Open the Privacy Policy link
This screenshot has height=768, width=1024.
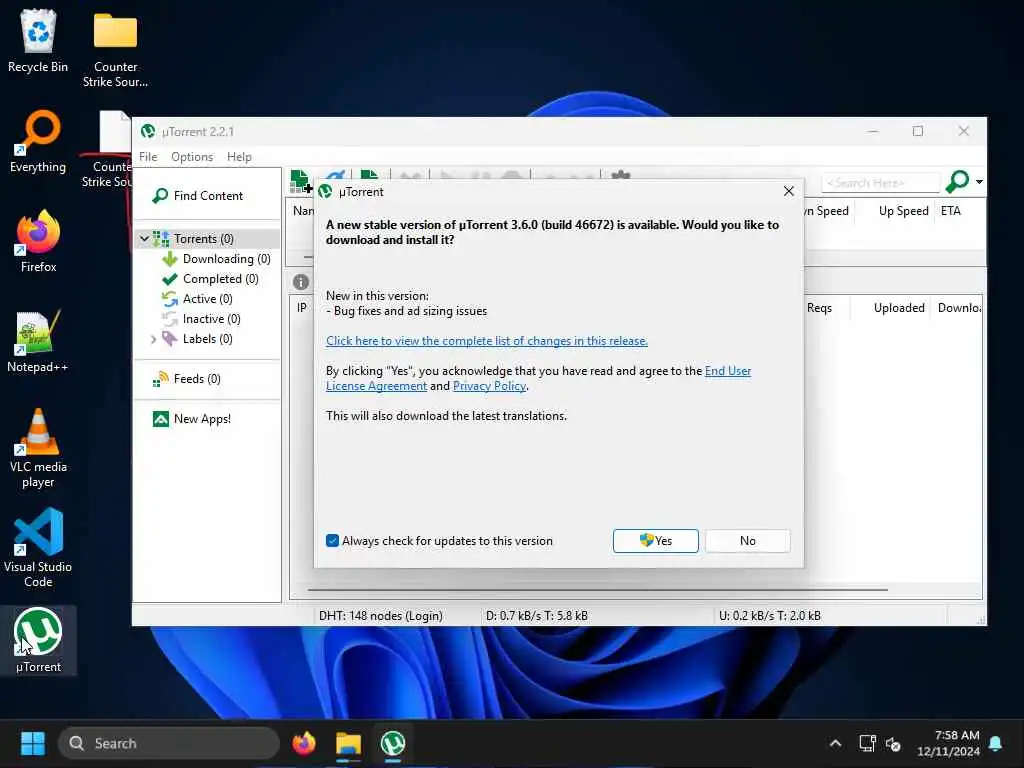click(489, 386)
